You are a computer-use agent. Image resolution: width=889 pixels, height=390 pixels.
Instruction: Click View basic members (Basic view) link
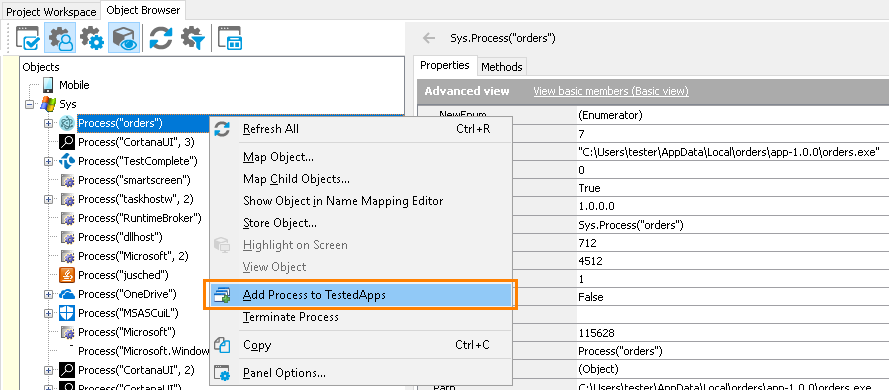tap(611, 91)
